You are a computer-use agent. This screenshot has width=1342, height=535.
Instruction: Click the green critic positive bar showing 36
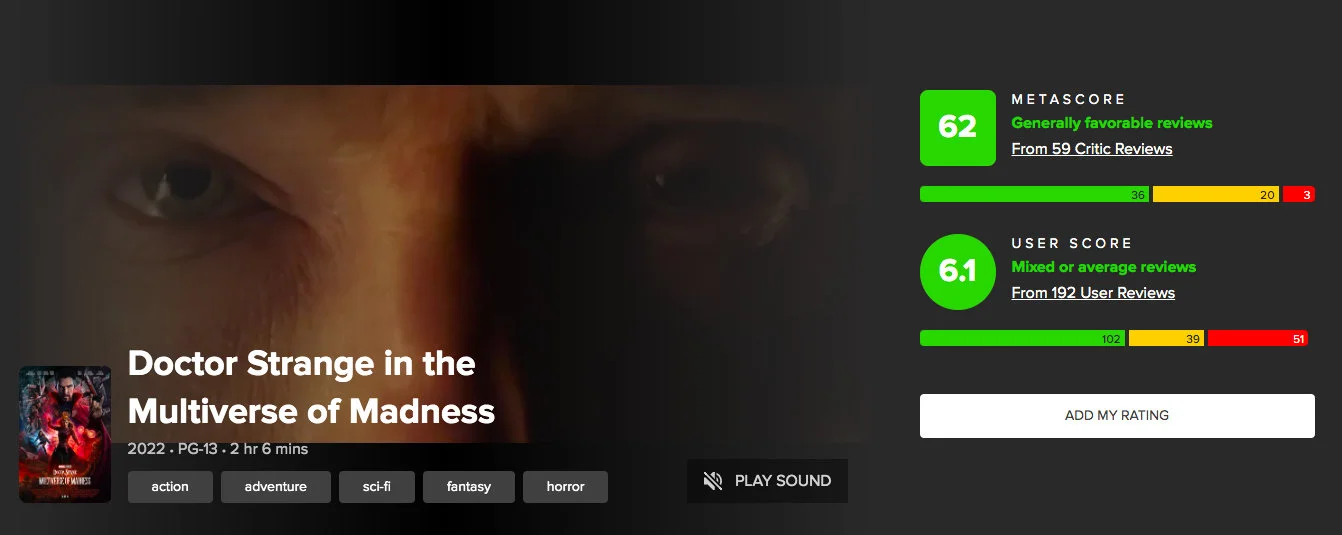pos(1034,195)
